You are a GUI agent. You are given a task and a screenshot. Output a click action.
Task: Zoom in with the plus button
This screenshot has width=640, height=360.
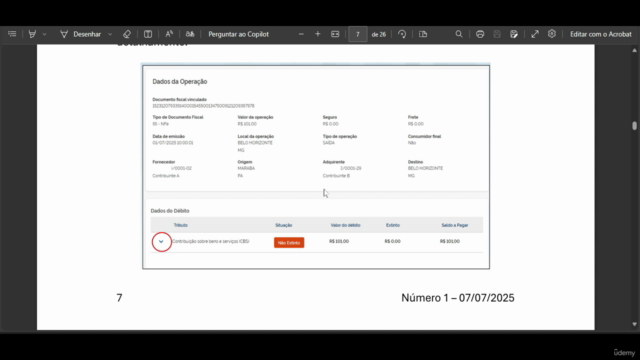tap(318, 34)
